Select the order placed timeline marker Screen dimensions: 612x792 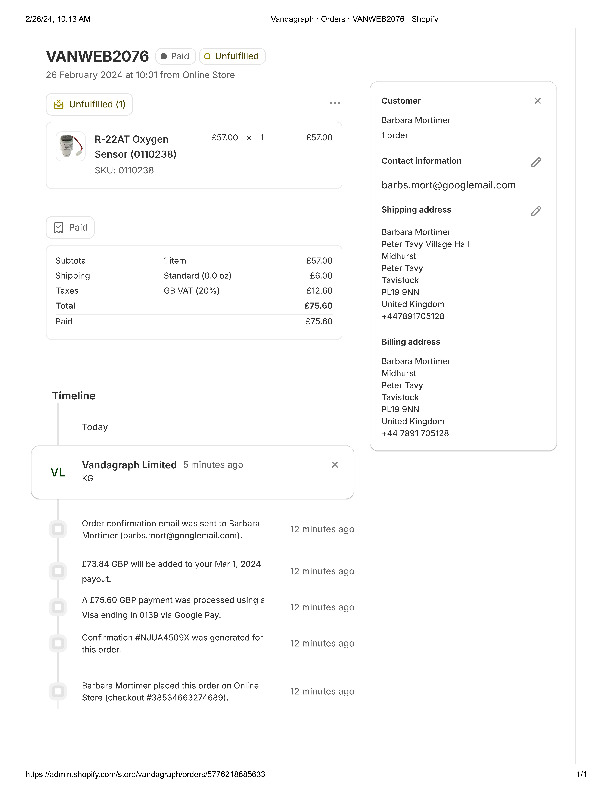pos(58,690)
